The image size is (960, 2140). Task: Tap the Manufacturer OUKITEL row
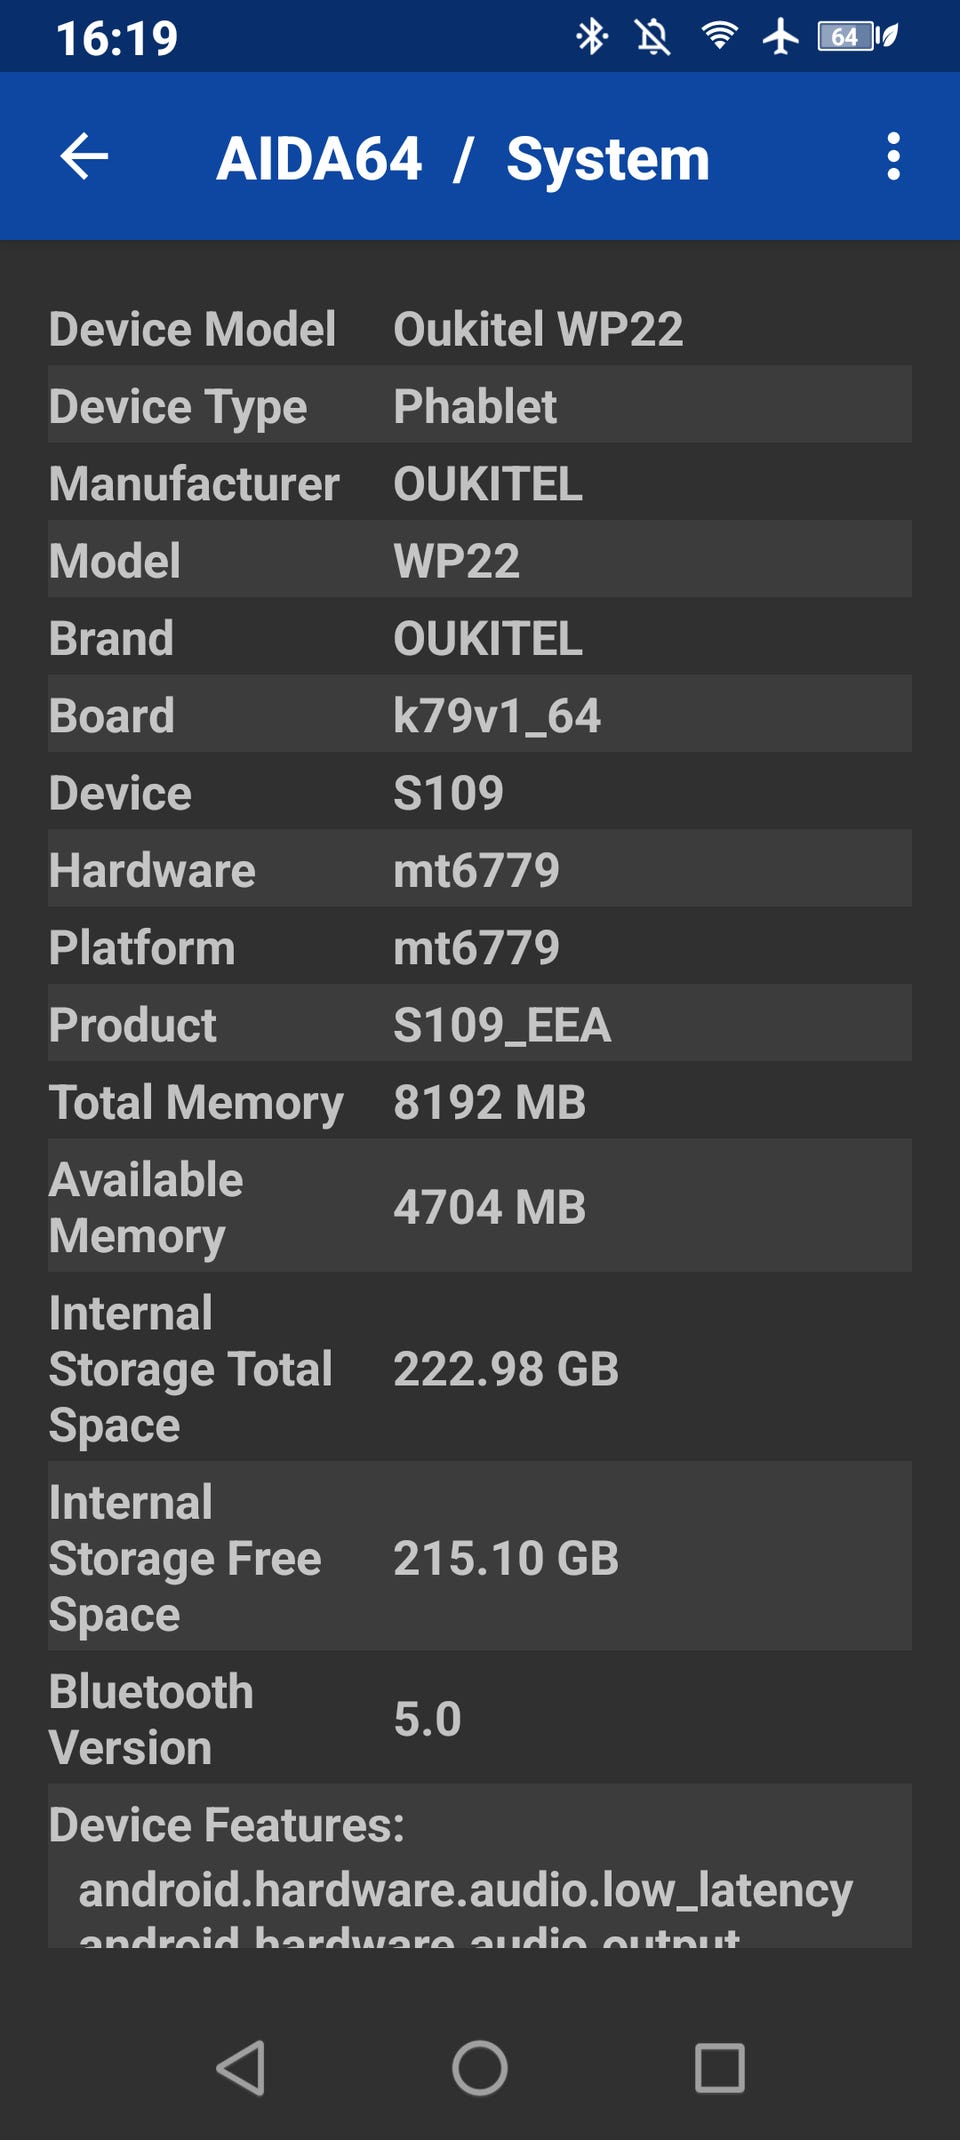[480, 483]
